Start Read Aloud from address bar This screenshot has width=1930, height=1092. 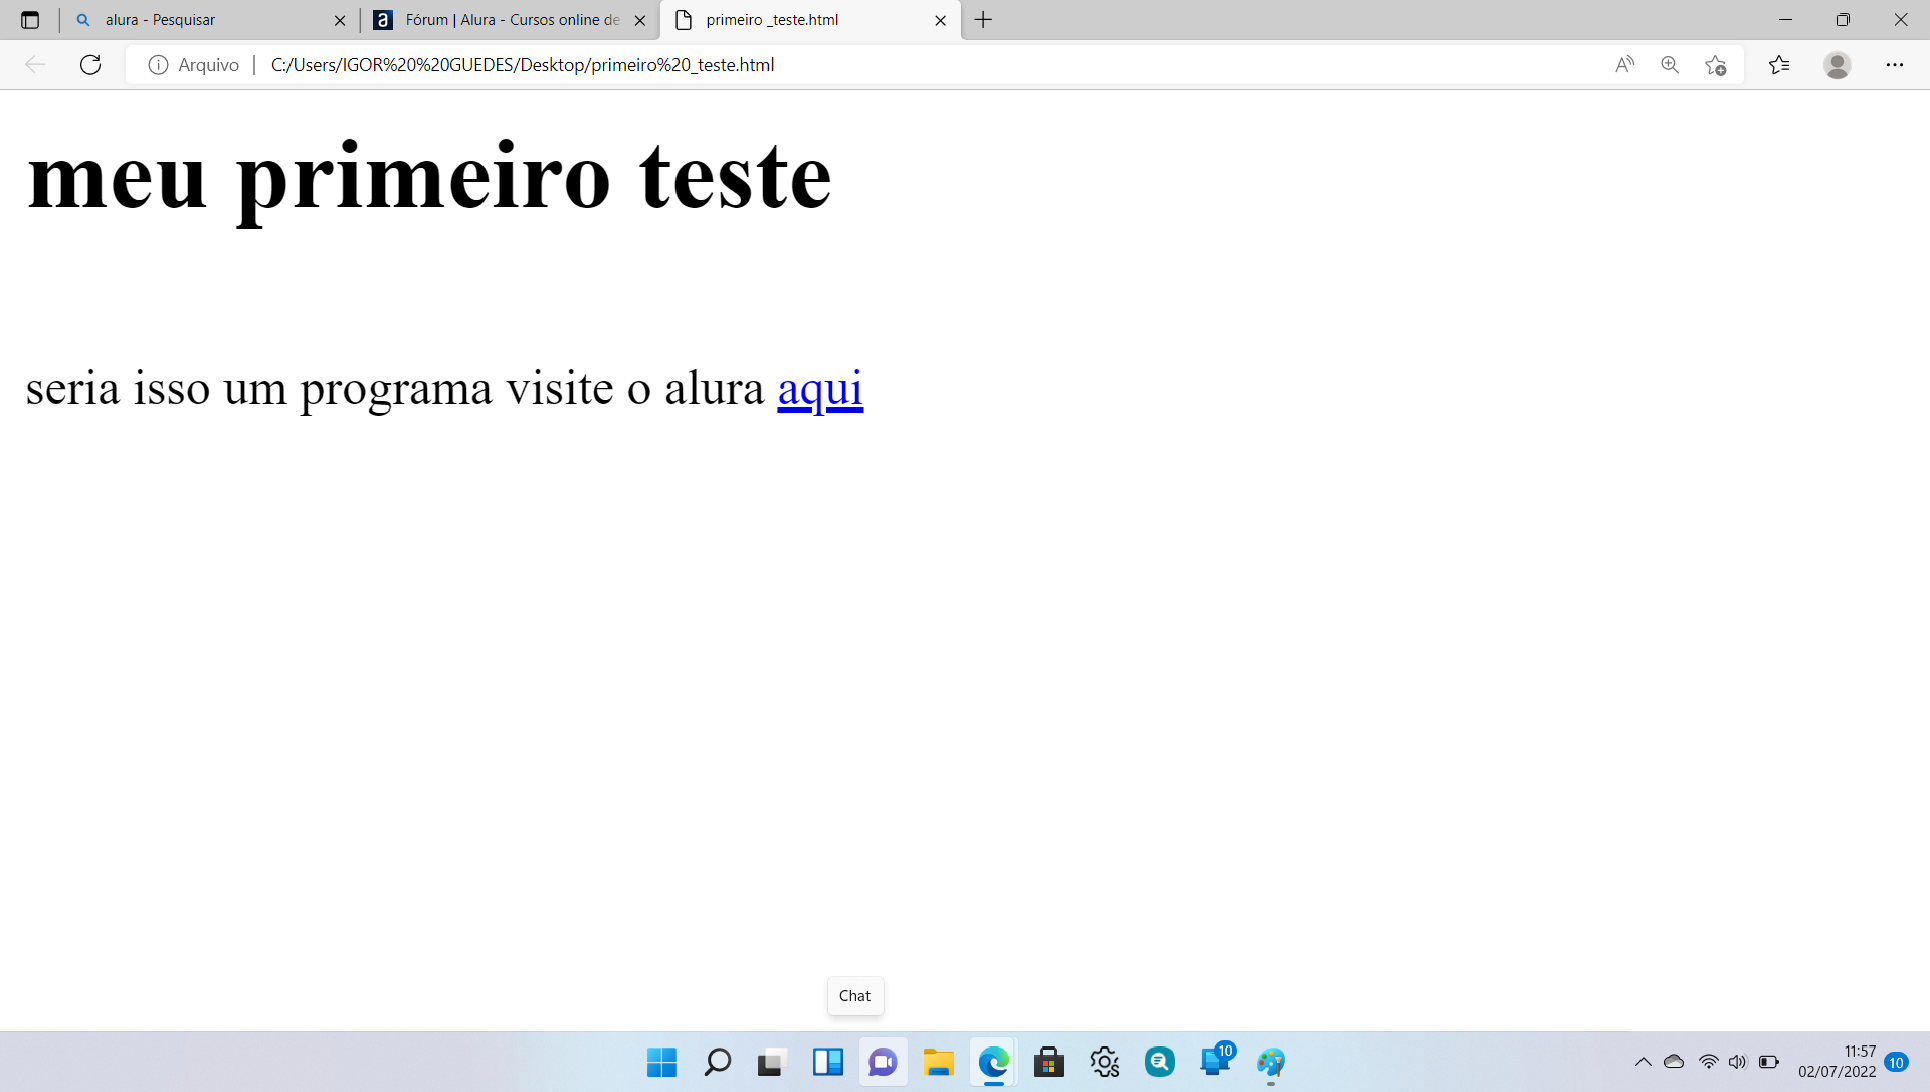[x=1625, y=65]
